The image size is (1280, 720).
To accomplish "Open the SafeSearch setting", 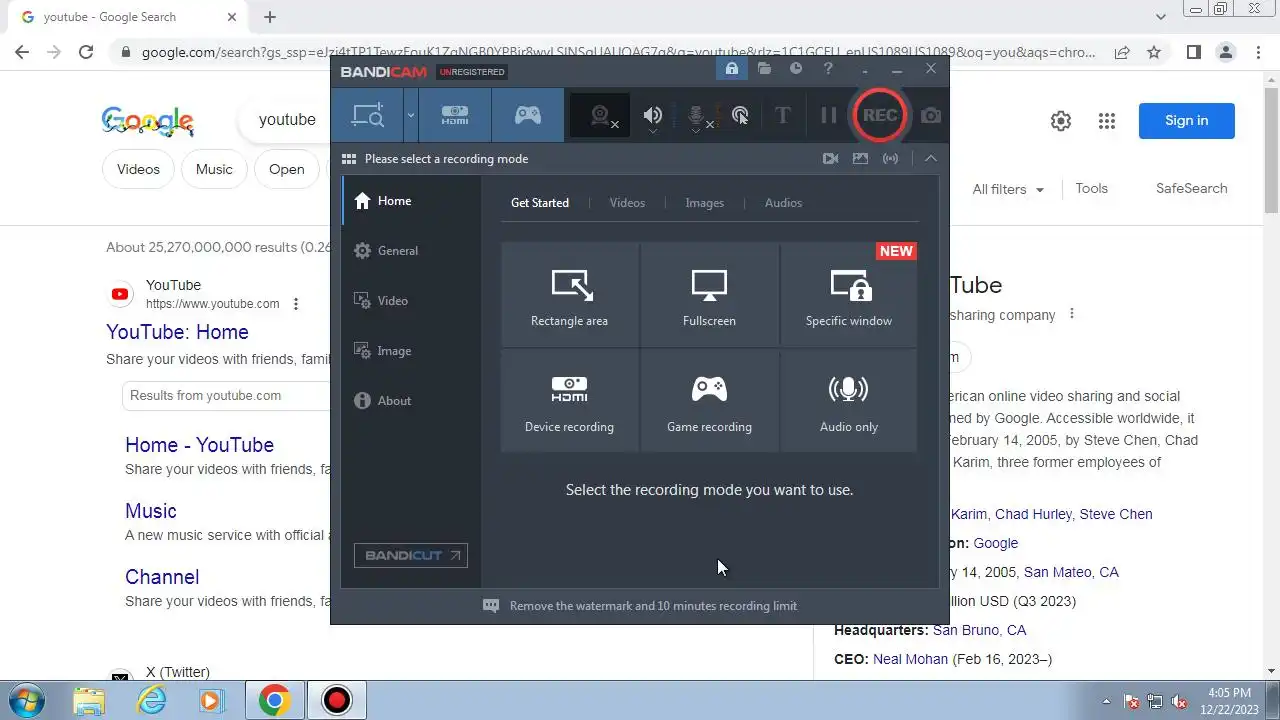I will coord(1192,188).
